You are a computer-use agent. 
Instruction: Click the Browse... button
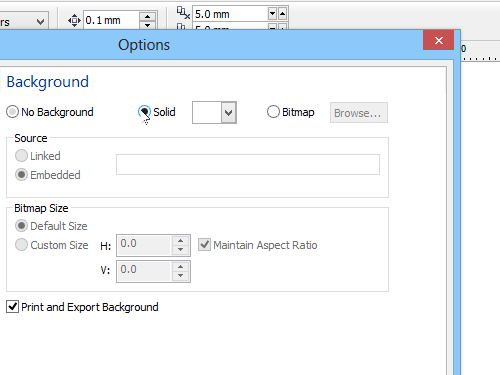click(x=359, y=113)
